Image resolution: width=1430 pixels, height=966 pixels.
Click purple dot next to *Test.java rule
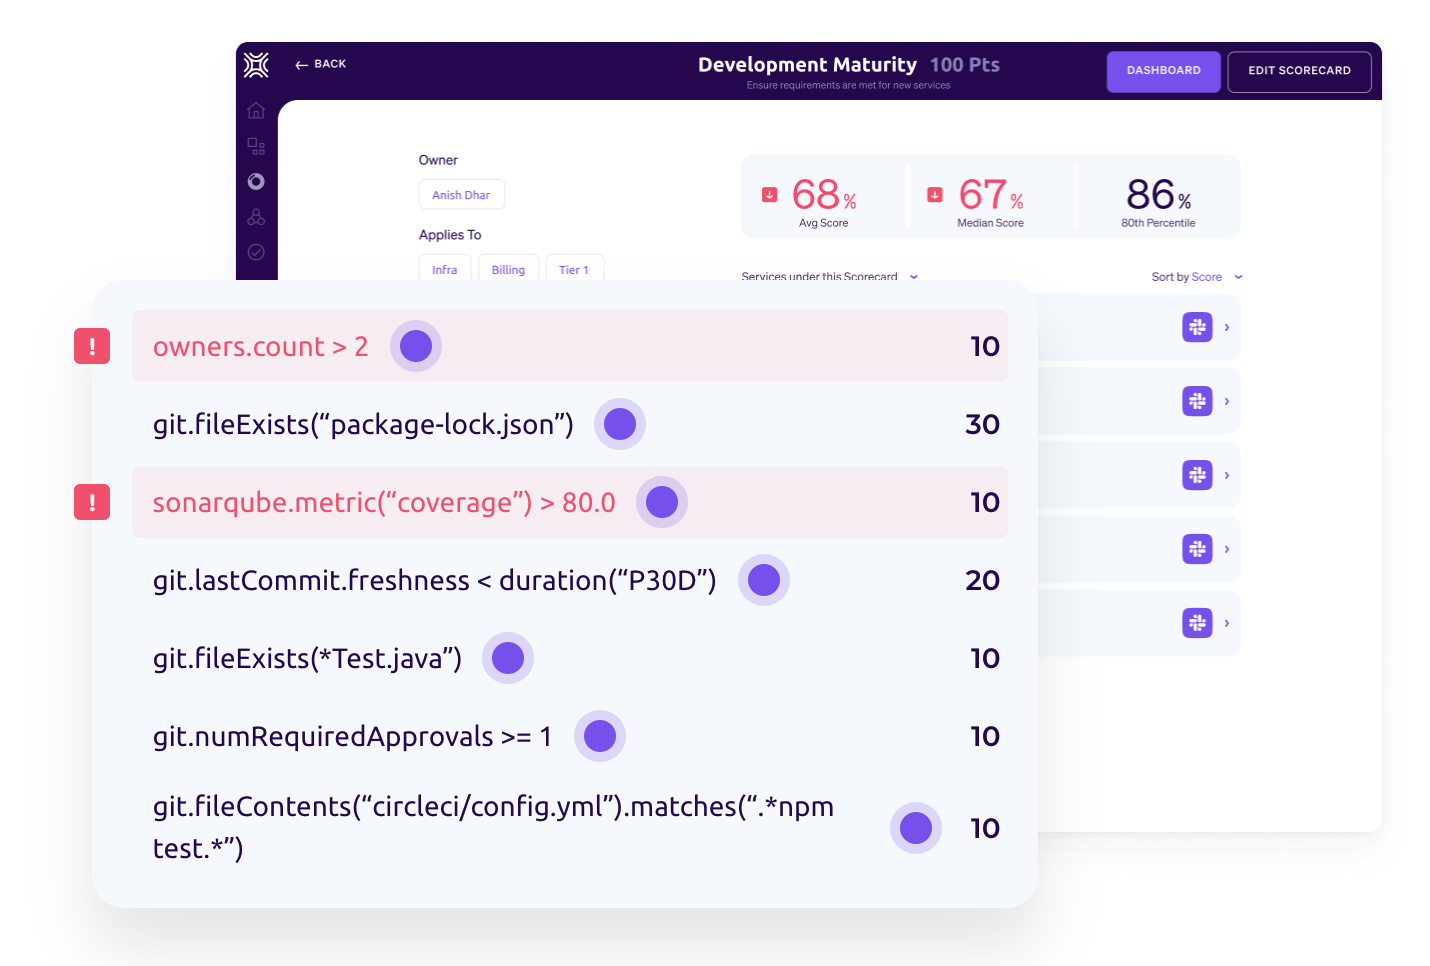coord(508,658)
